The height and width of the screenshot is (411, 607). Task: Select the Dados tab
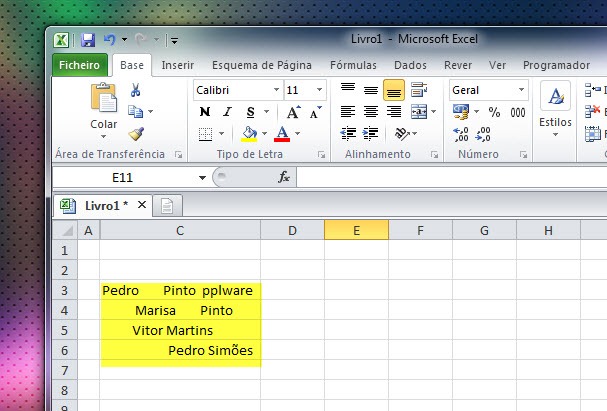pyautogui.click(x=410, y=65)
